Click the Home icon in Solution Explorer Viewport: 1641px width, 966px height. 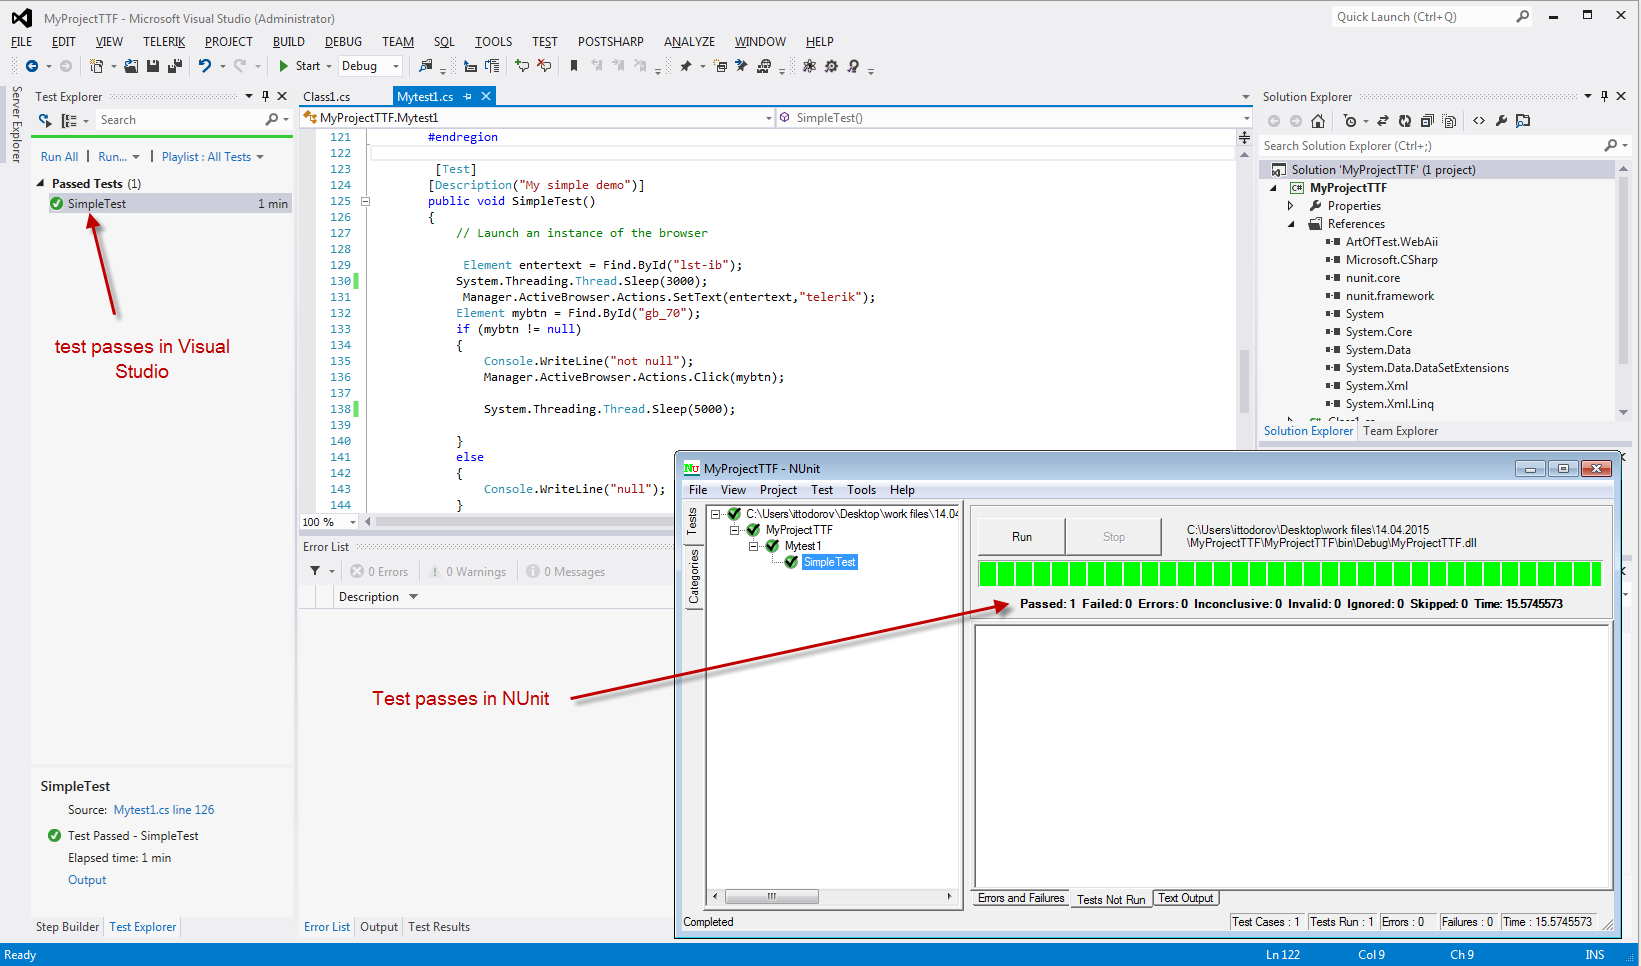[1318, 121]
